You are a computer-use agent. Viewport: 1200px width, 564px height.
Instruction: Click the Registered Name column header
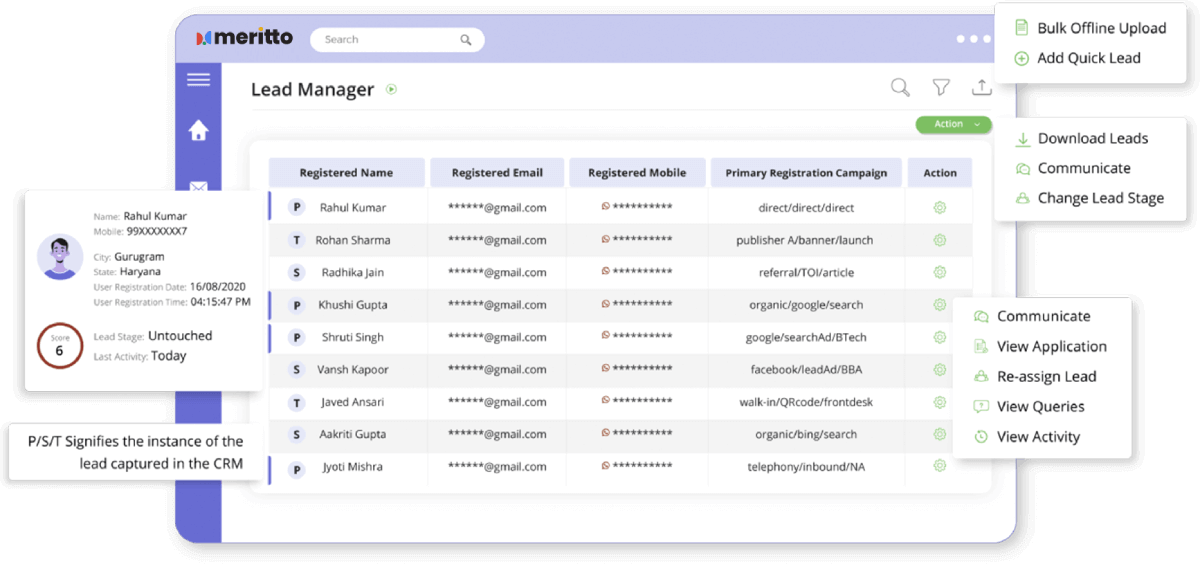point(346,173)
